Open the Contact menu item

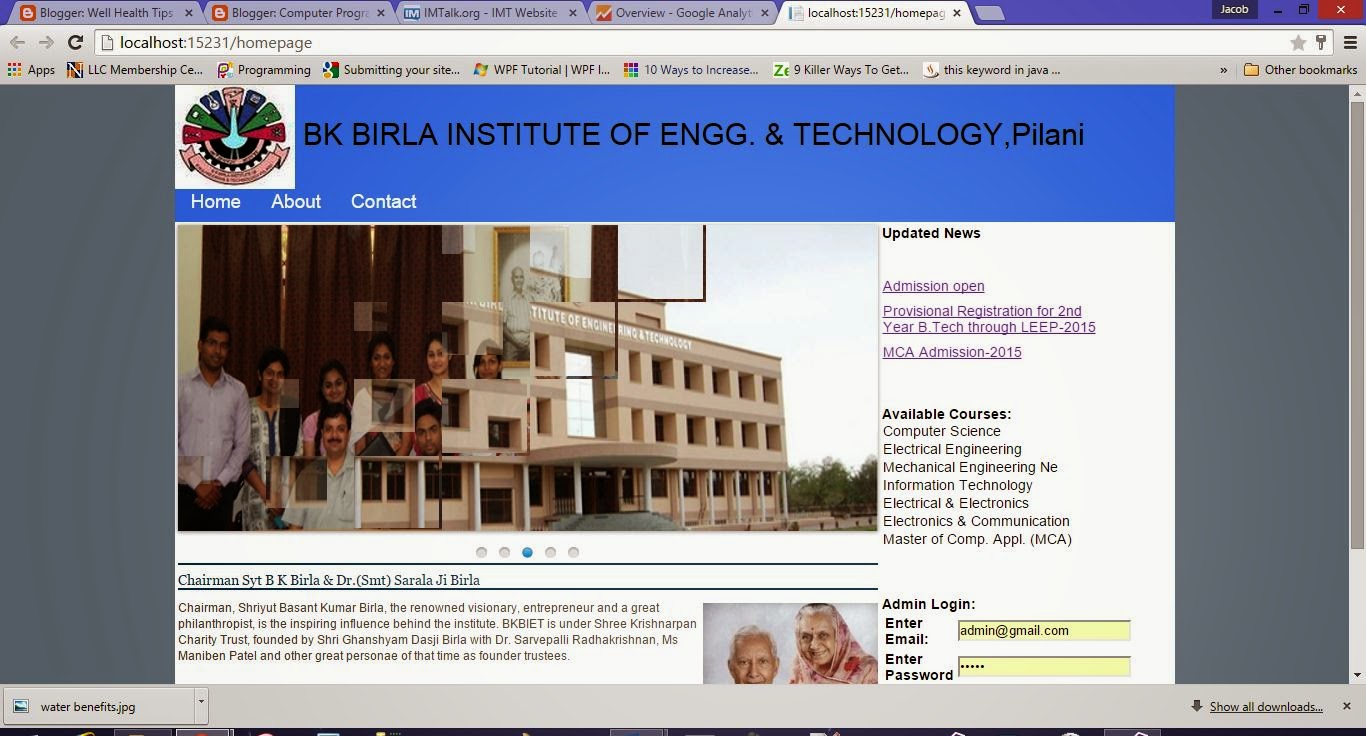coord(383,201)
